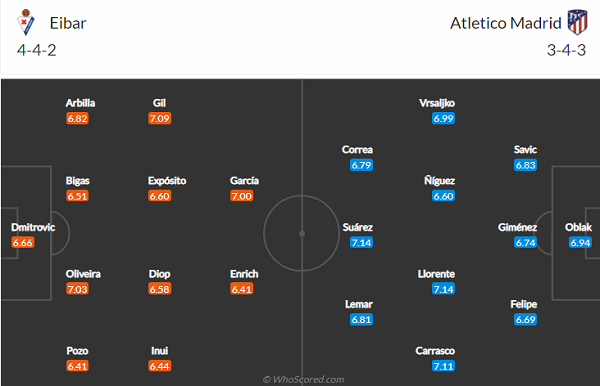
Task: Click the Eibar club crest icon
Action: 26,23
